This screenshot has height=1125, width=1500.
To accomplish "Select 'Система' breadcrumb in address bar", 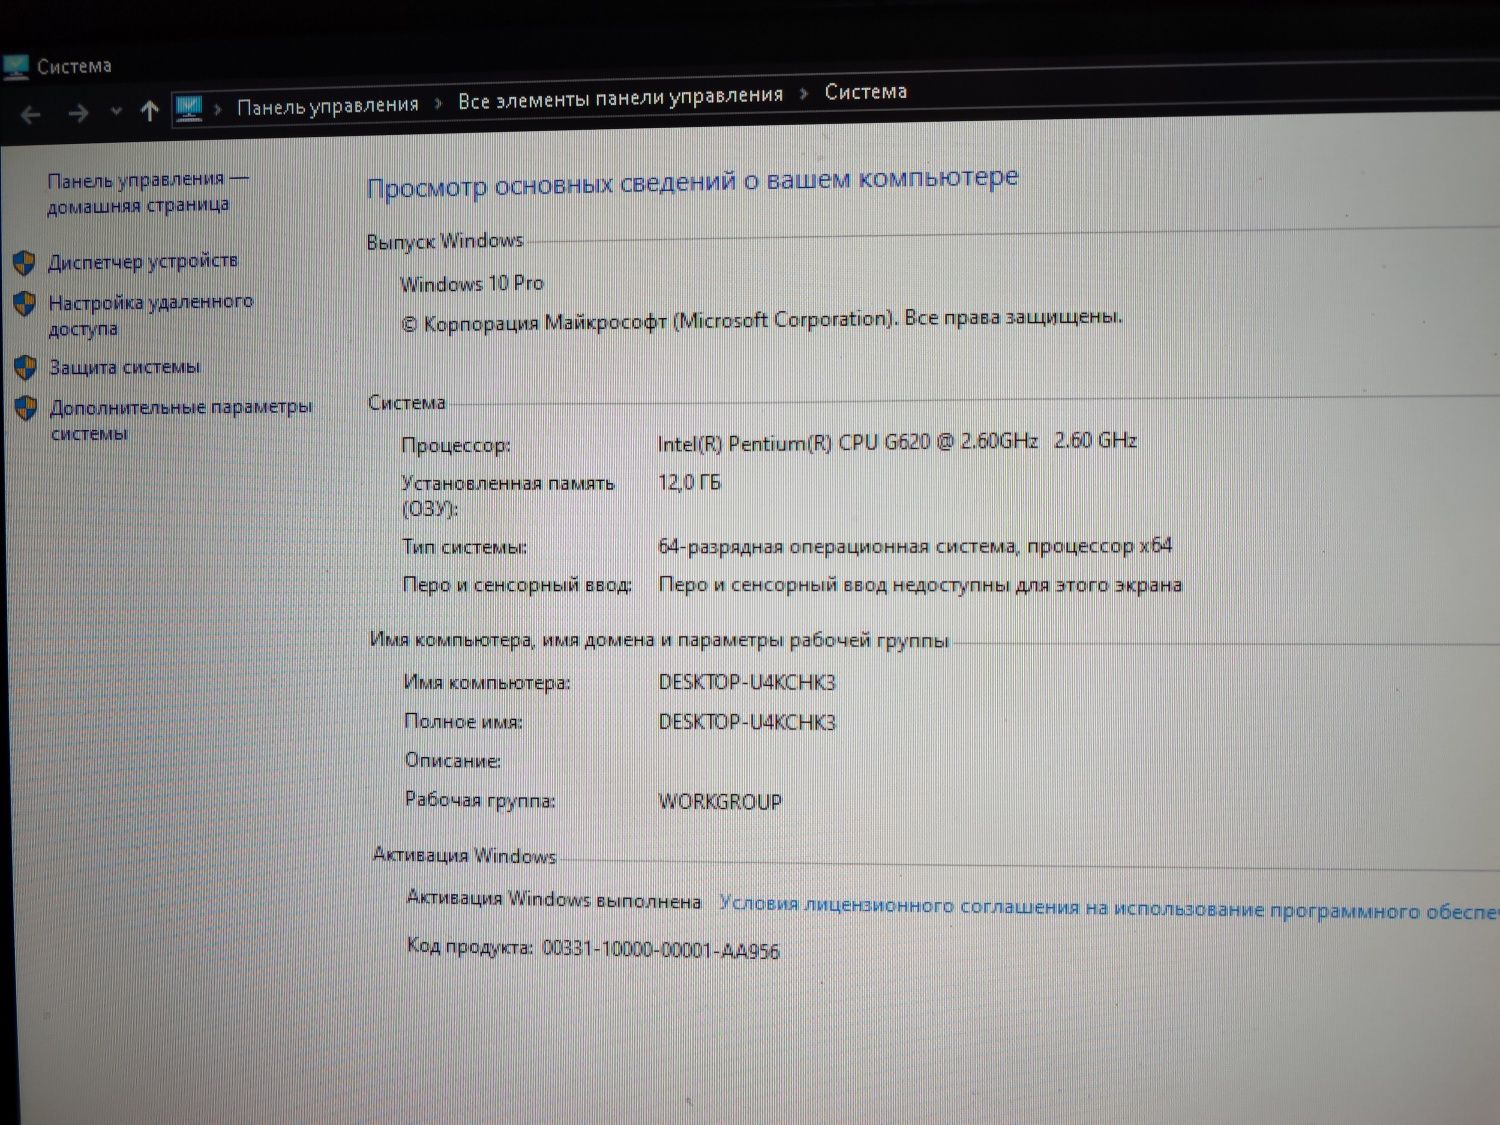I will coord(866,92).
